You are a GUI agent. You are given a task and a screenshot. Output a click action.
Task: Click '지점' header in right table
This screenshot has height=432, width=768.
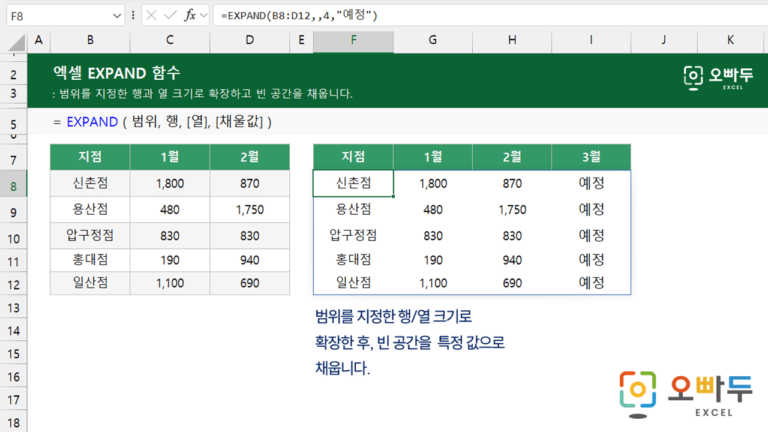tap(353, 157)
